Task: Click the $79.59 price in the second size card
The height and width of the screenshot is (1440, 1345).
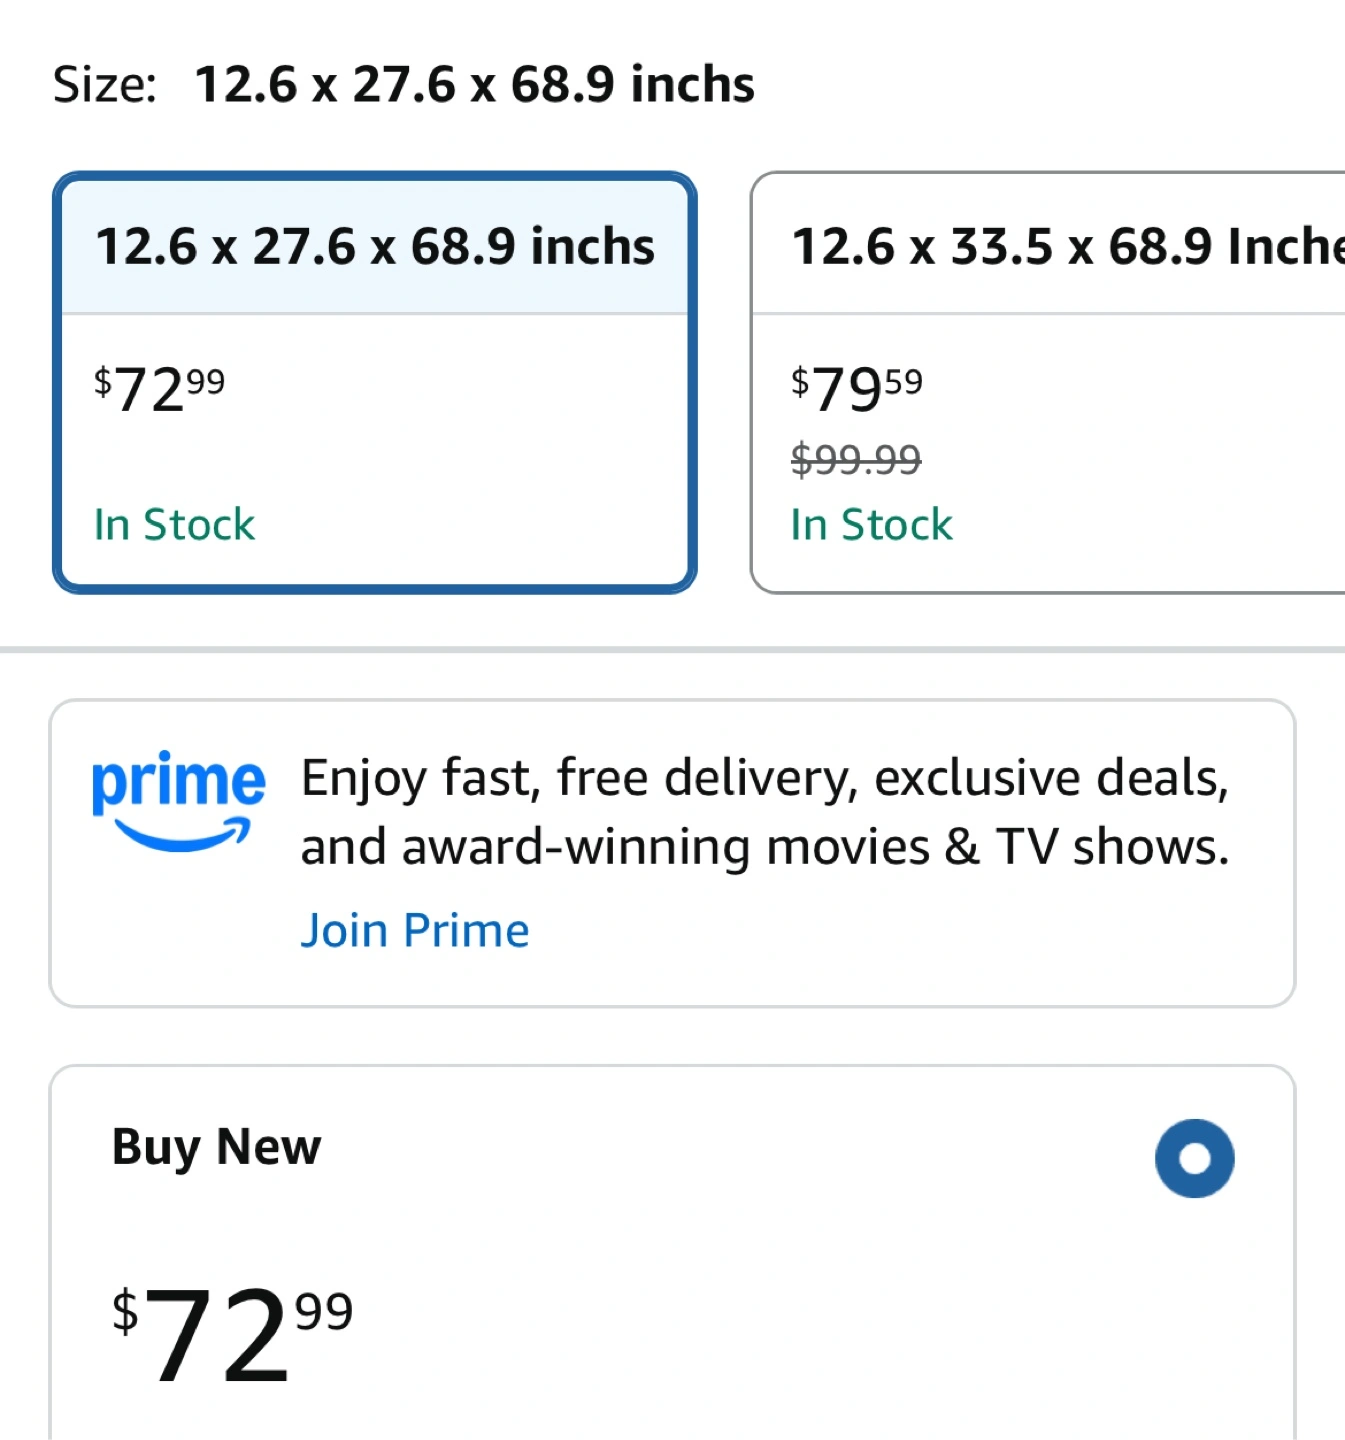Action: [x=857, y=389]
